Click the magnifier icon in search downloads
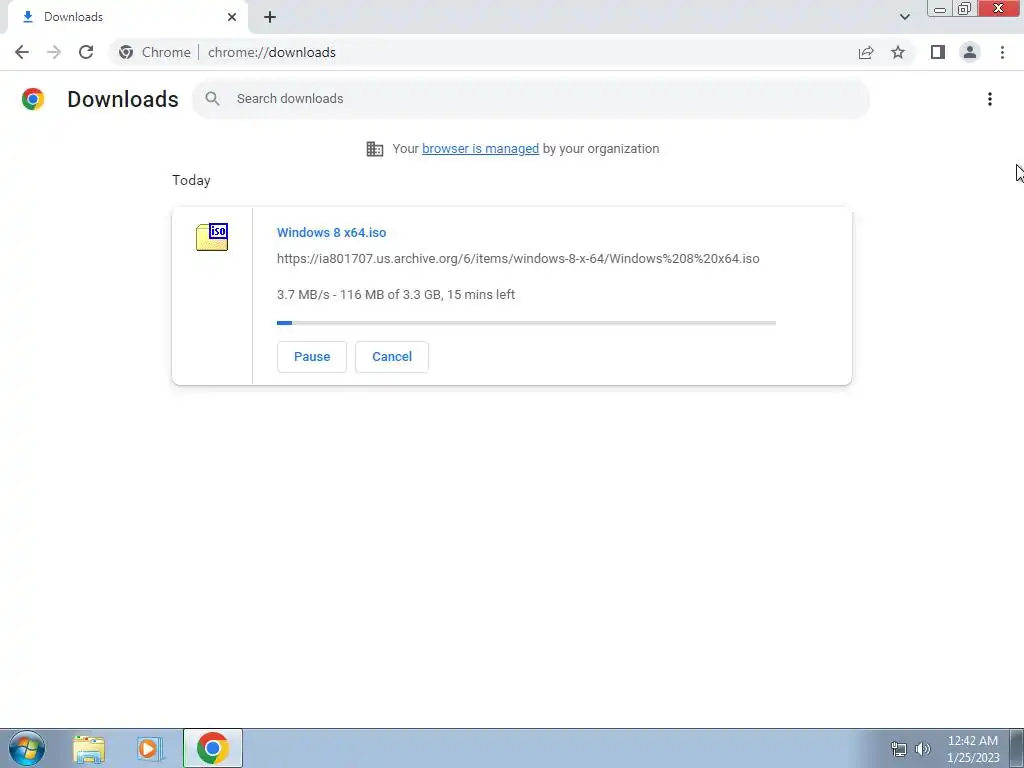 click(212, 99)
